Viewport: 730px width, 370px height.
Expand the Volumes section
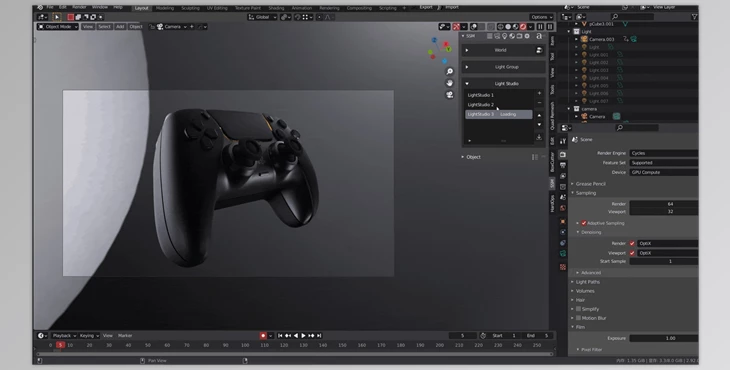click(x=585, y=291)
